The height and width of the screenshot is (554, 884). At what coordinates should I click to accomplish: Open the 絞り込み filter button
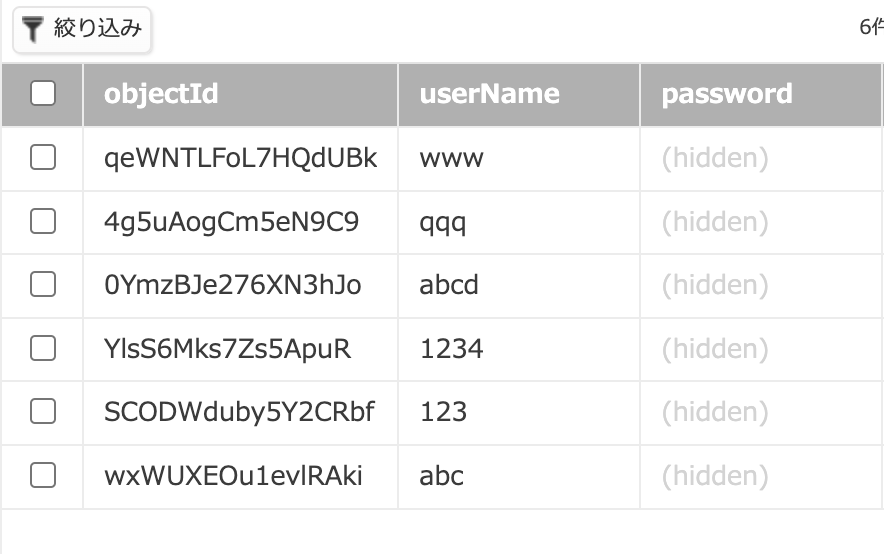coord(82,31)
